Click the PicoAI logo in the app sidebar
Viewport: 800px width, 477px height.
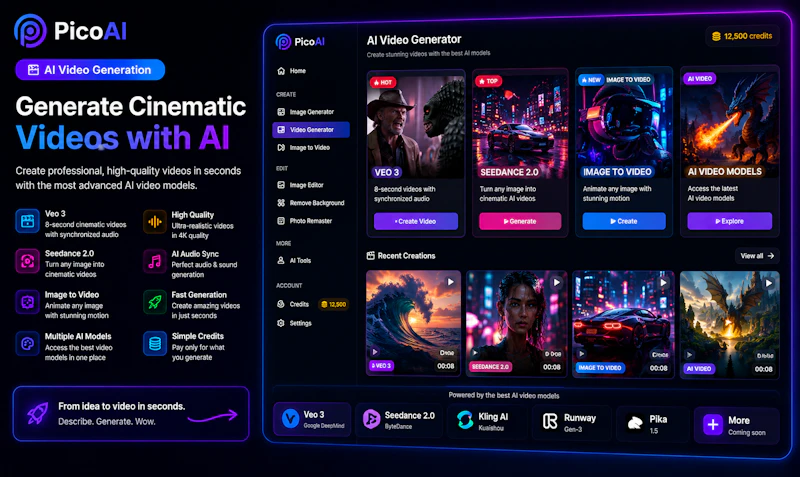coord(300,42)
